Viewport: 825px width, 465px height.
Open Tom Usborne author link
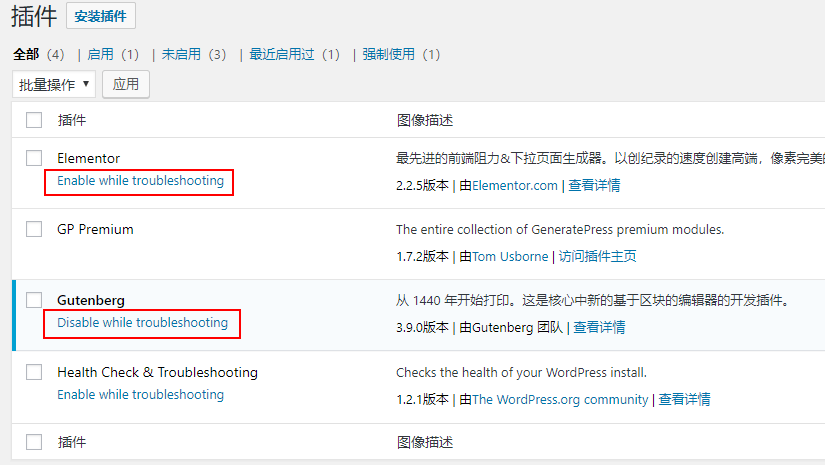[510, 256]
